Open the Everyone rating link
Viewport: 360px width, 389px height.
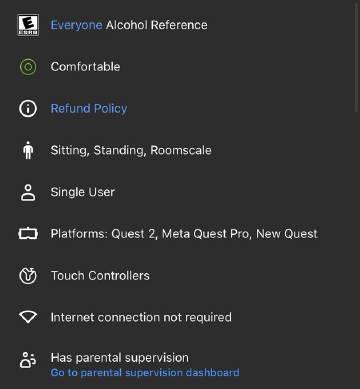click(76, 25)
